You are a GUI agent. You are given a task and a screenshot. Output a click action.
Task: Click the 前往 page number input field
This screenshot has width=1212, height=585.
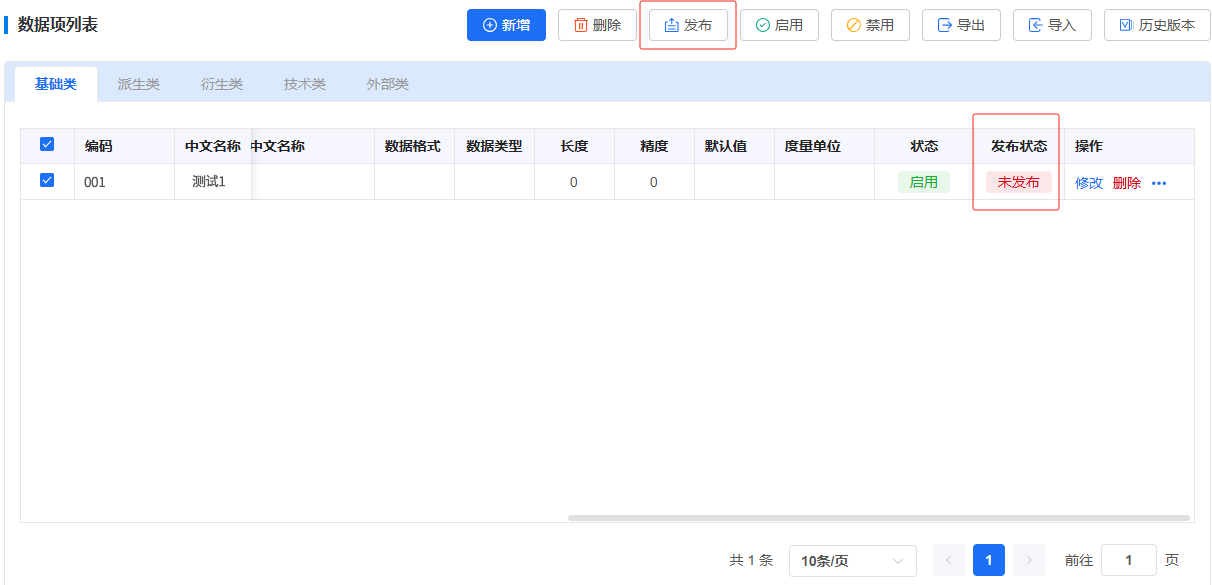(1129, 560)
